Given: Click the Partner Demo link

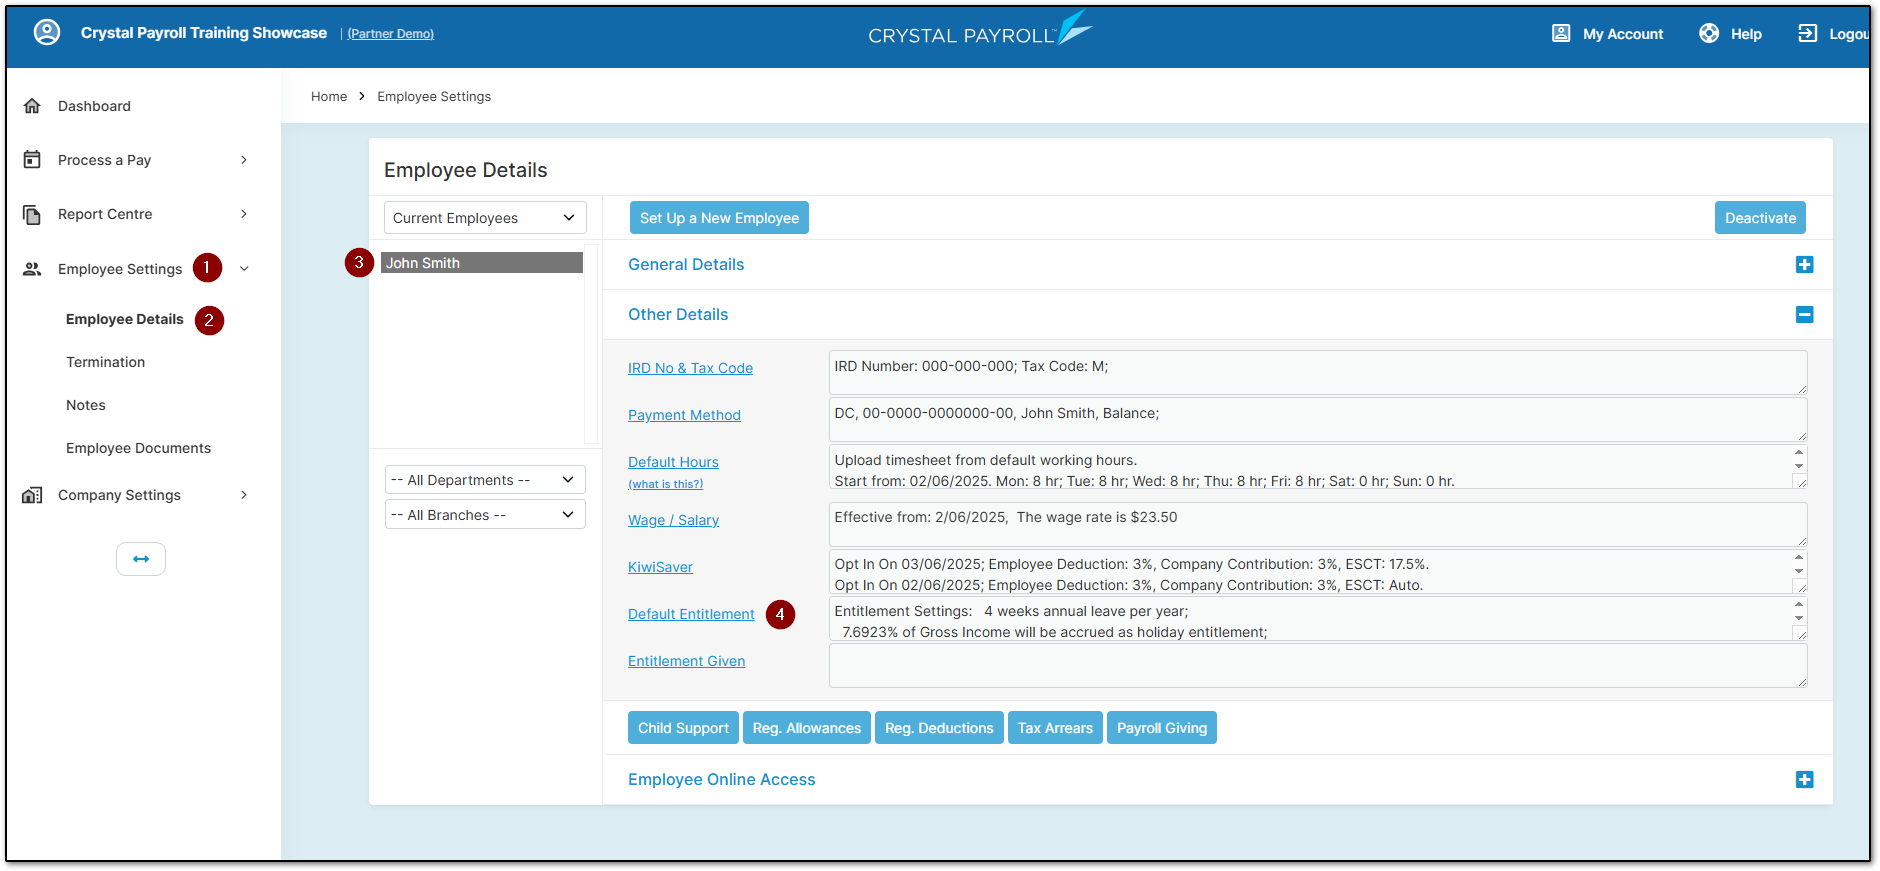Looking at the screenshot, I should [391, 34].
